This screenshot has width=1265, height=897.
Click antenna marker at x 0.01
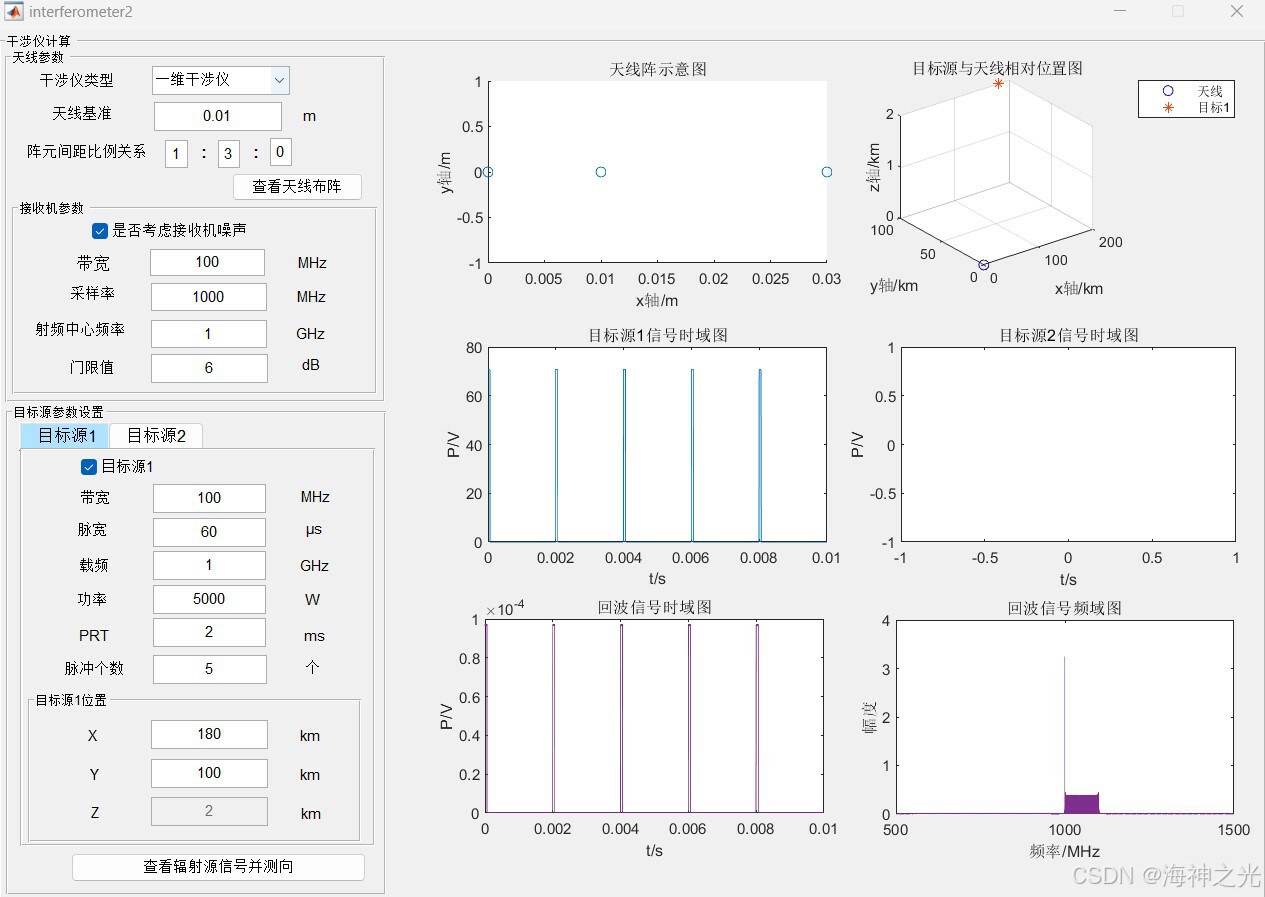[x=601, y=172]
